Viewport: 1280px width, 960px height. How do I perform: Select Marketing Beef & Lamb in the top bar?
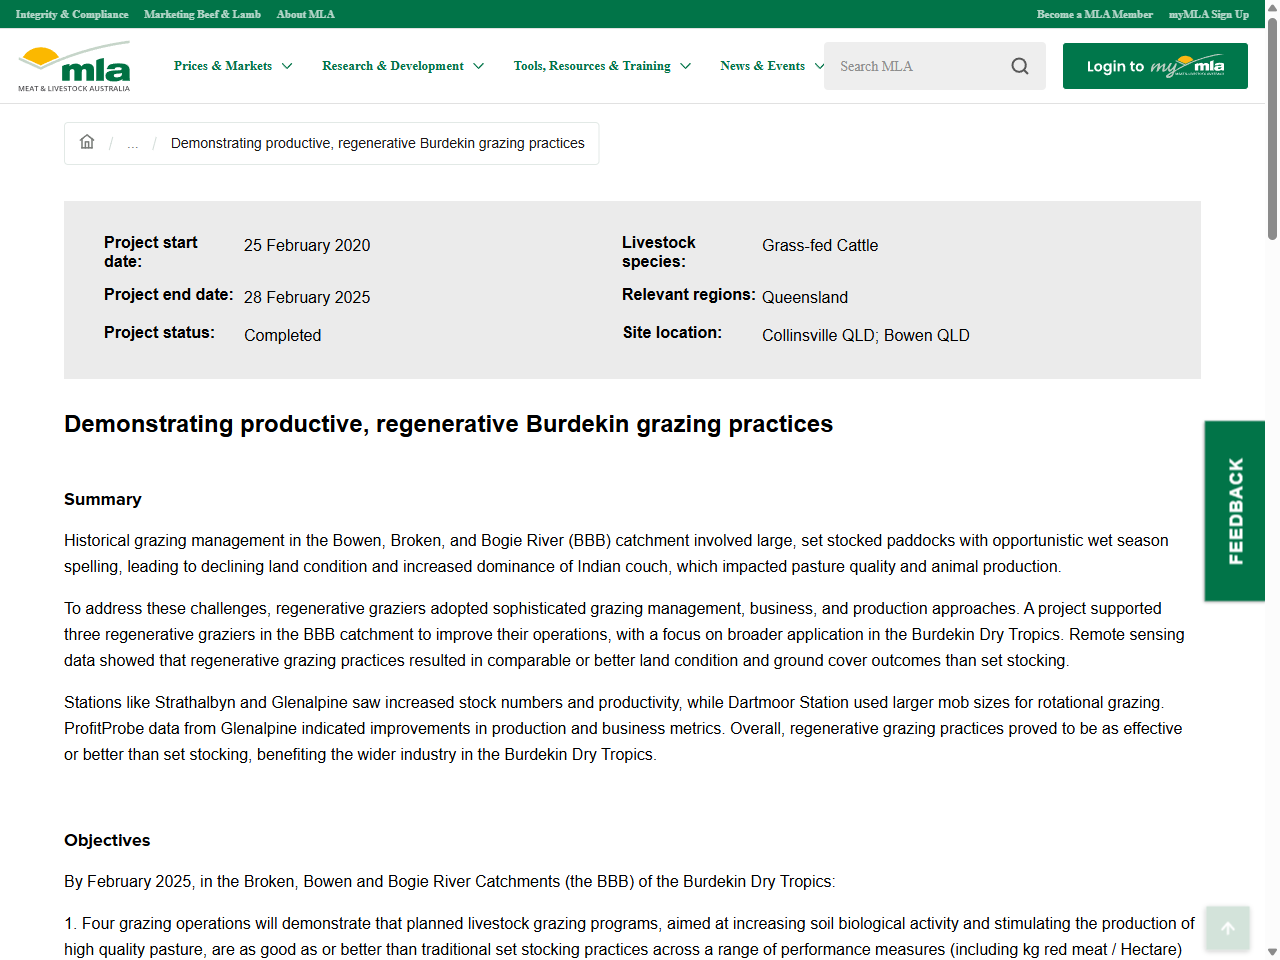202,14
